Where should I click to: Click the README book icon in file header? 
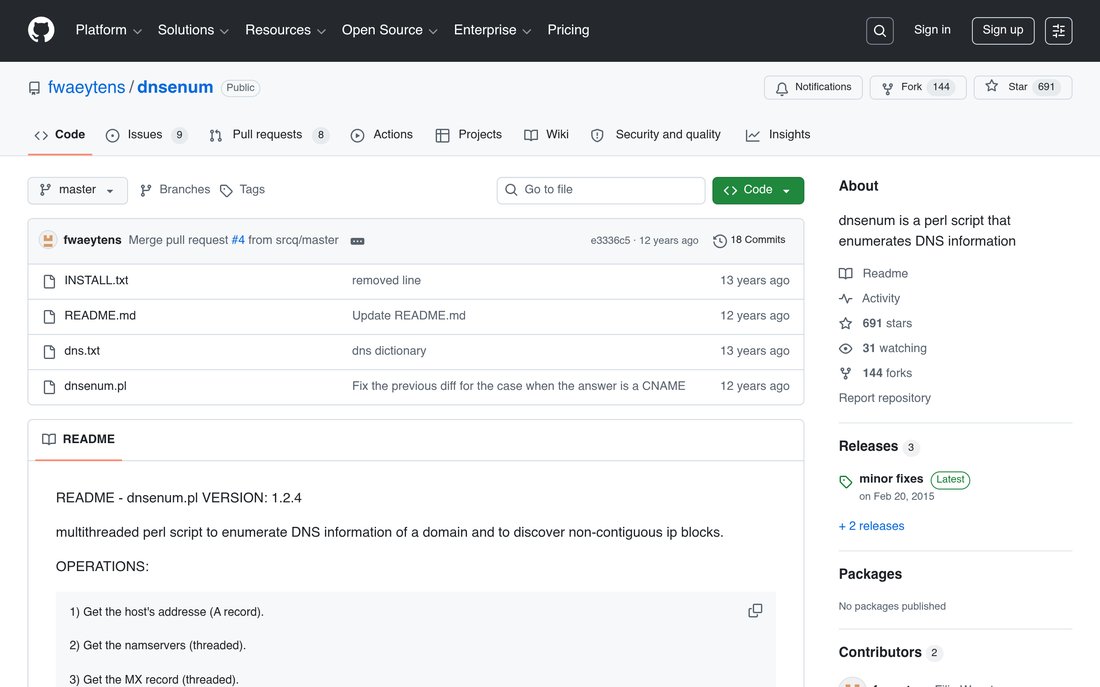(48, 439)
